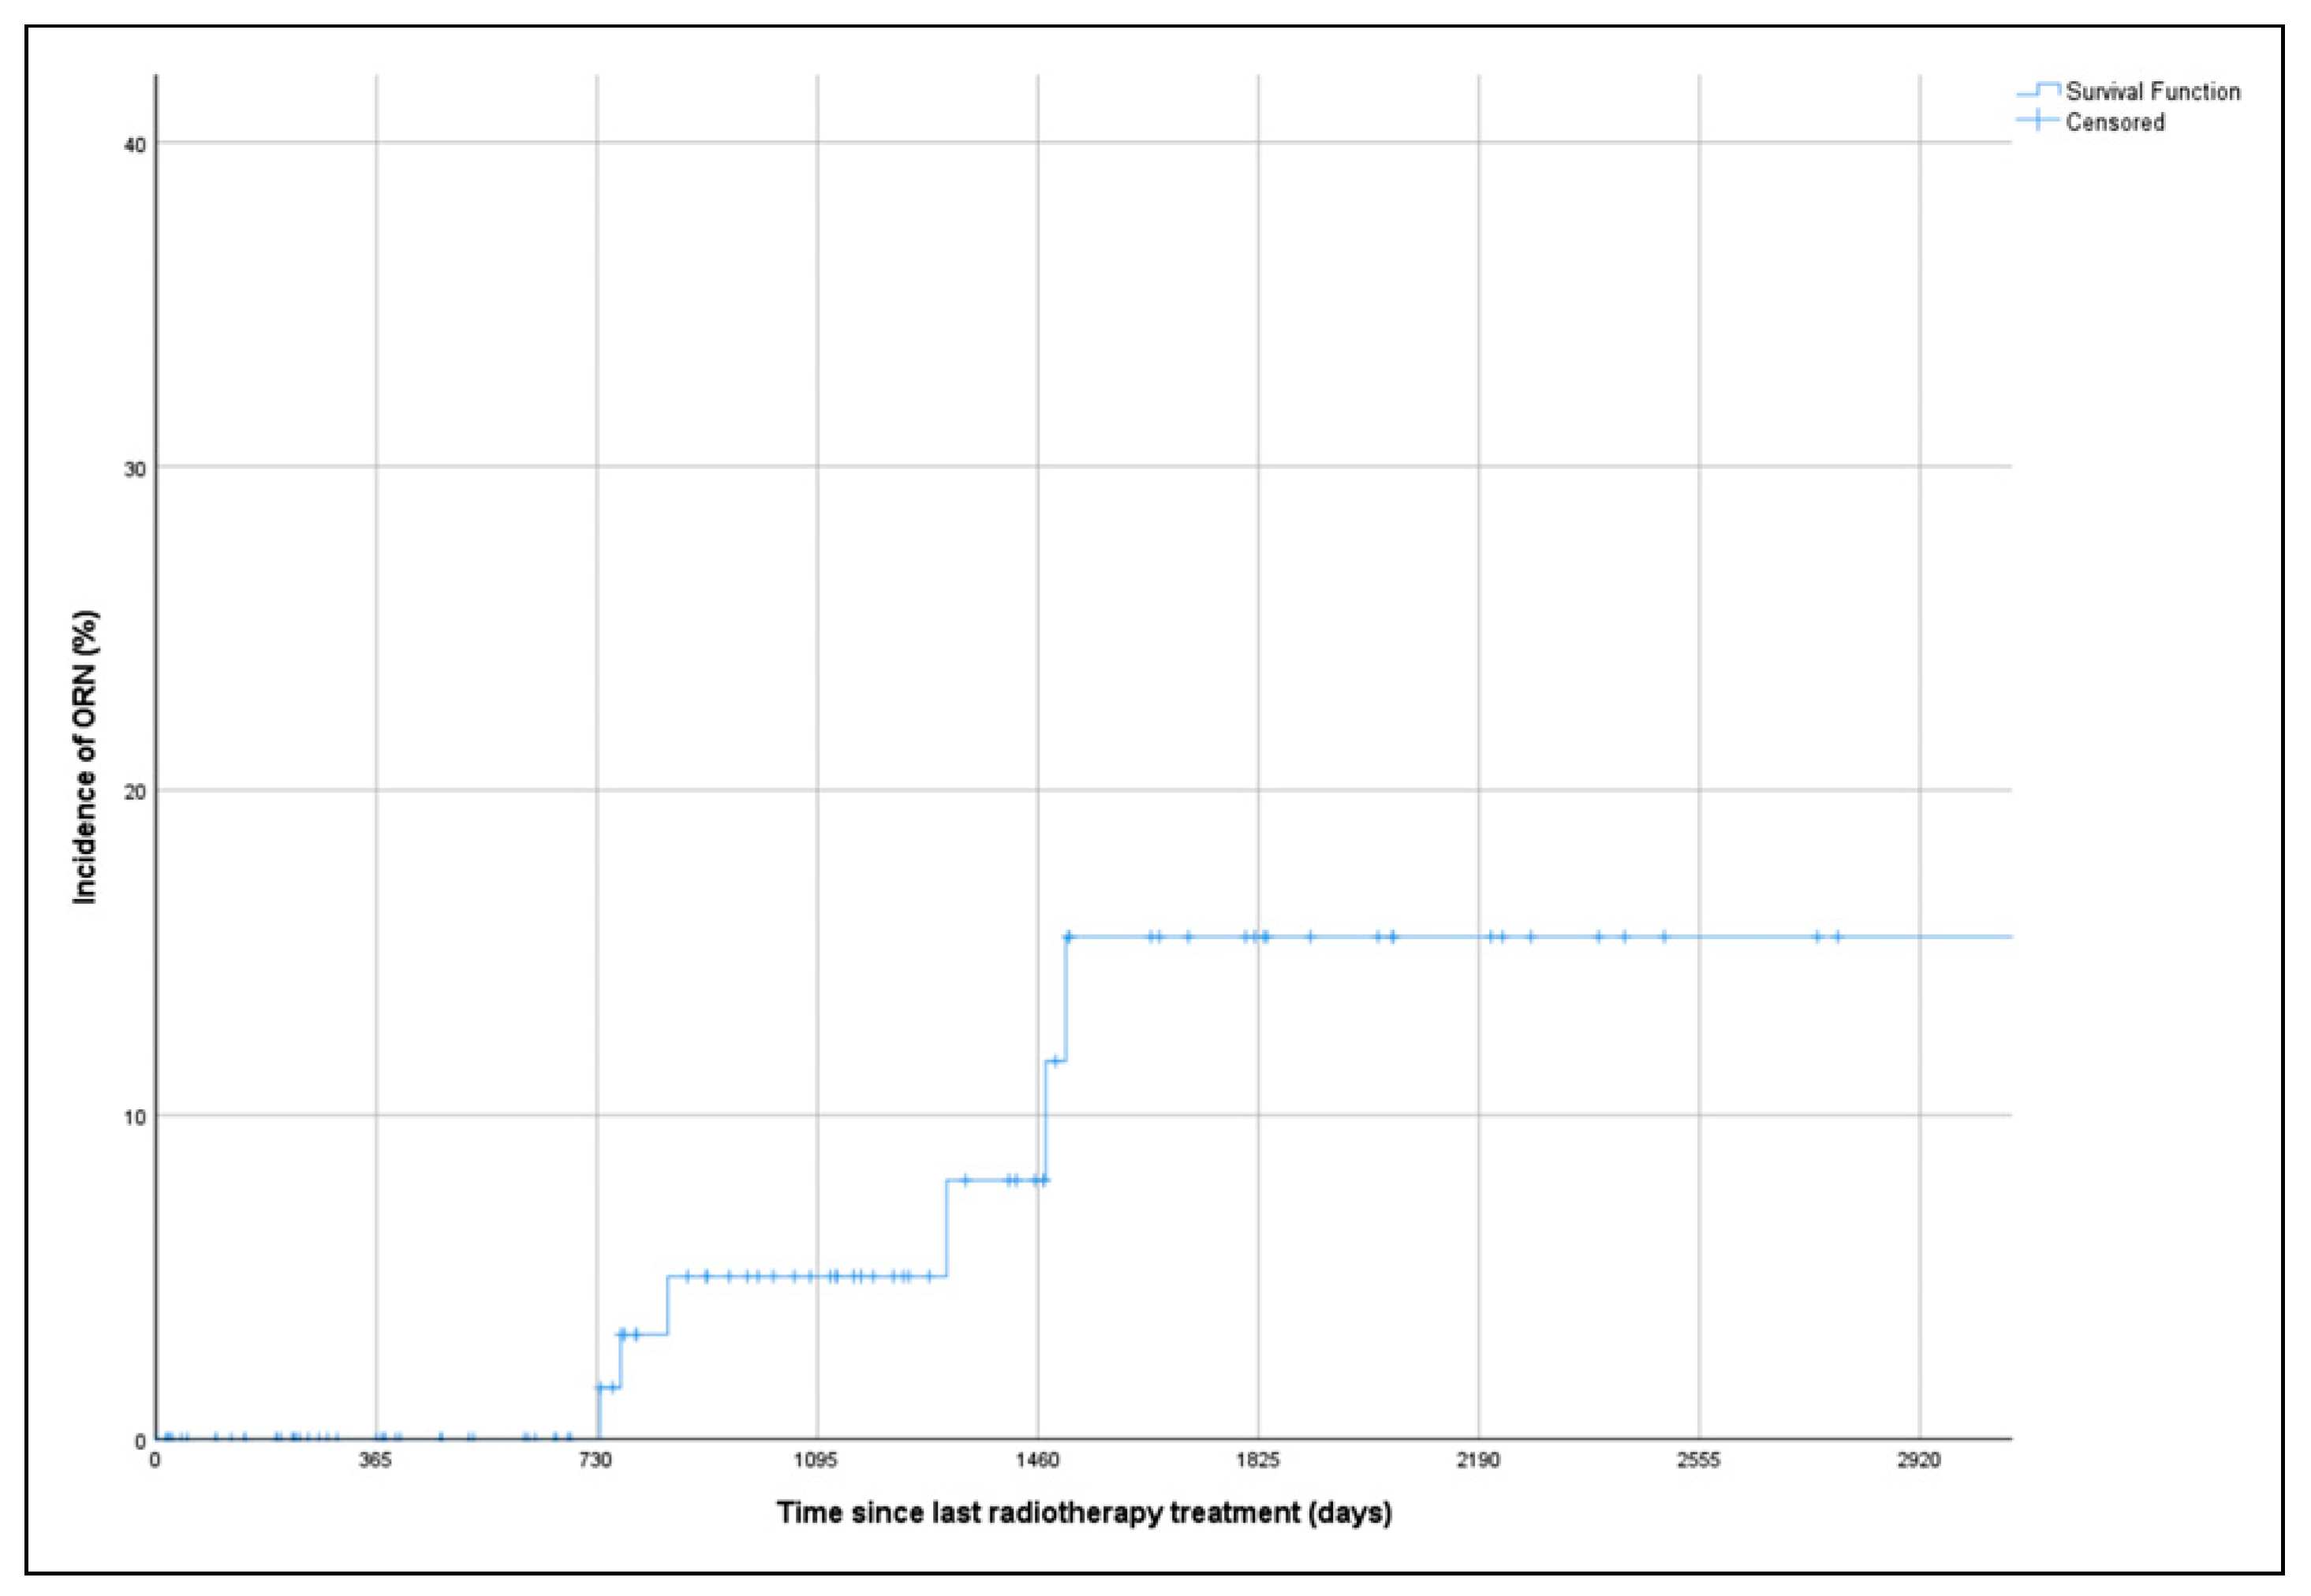The image size is (2311, 1596).
Task: Click x-axis tick label 1460
Action: coord(1037,1461)
